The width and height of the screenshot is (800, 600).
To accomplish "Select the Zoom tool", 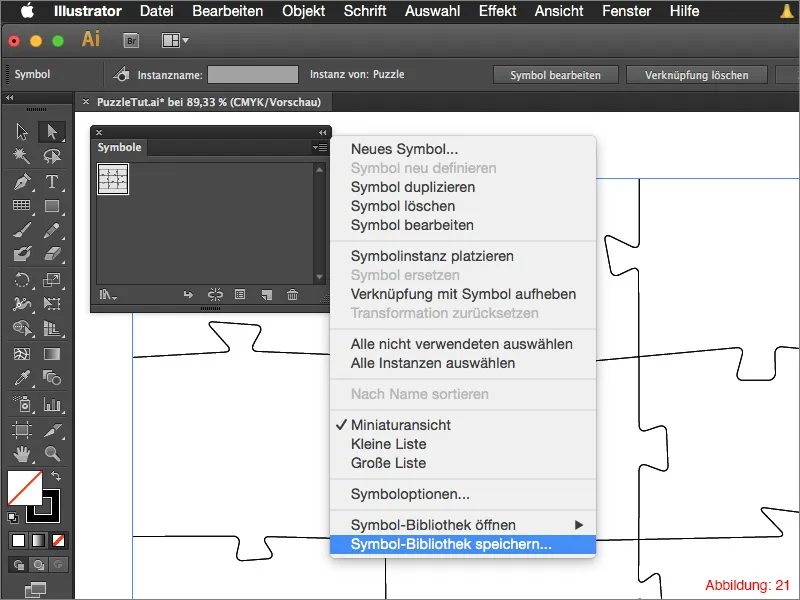I will [52, 454].
